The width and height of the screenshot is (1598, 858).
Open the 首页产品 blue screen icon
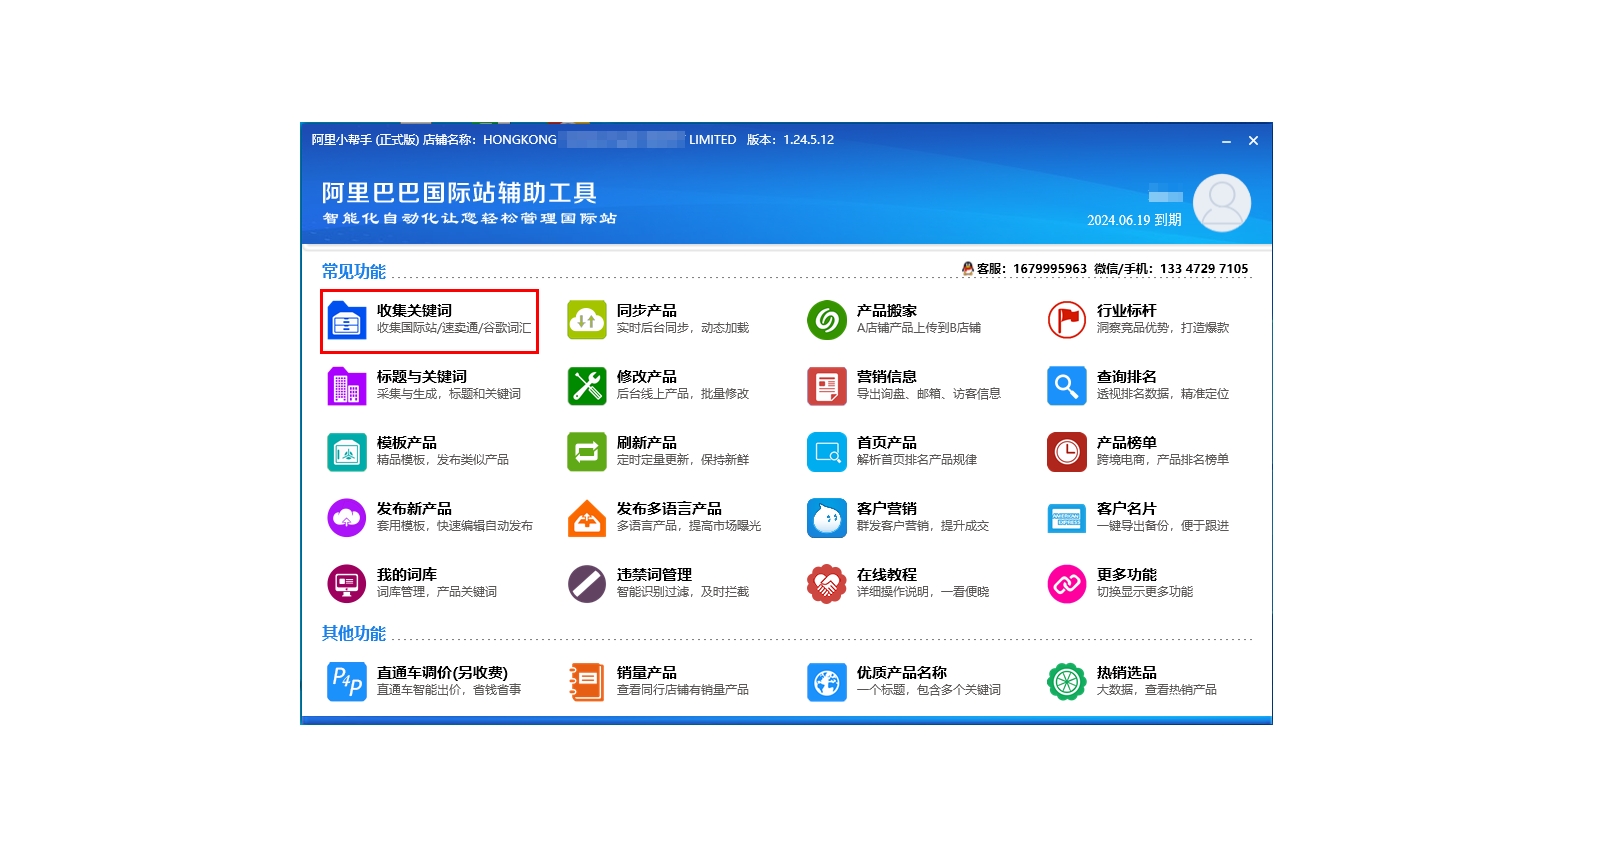pos(827,452)
